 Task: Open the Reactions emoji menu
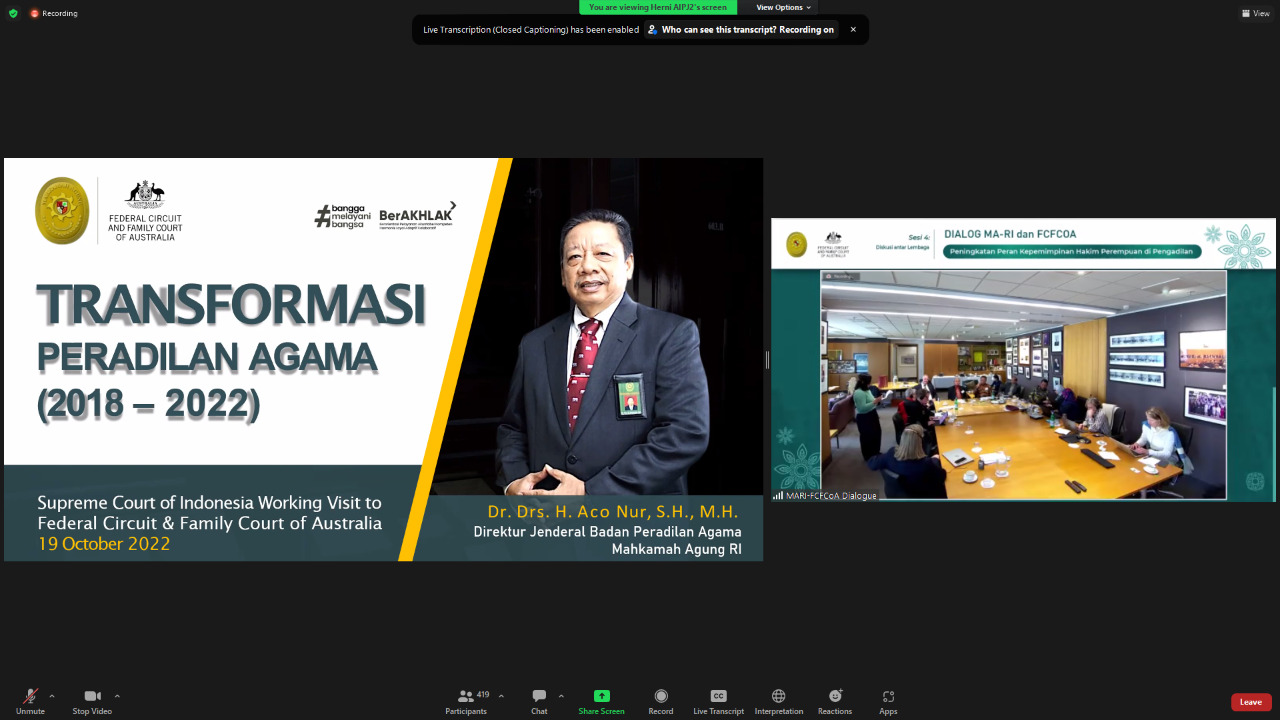[835, 701]
